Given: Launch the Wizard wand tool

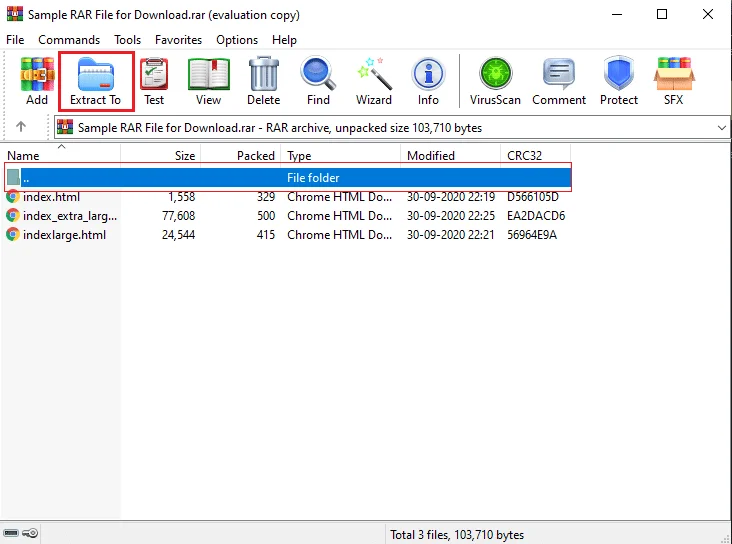Looking at the screenshot, I should click(x=374, y=74).
